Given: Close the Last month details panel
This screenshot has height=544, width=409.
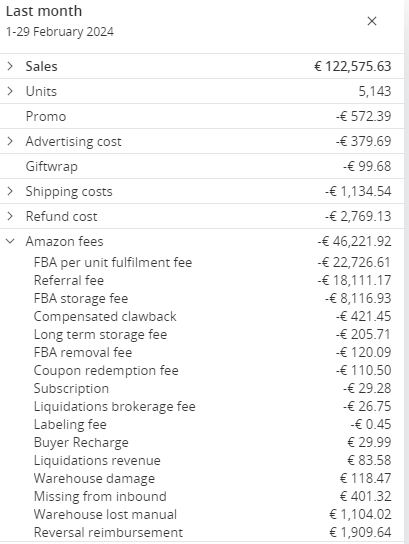Looking at the screenshot, I should coord(372,21).
